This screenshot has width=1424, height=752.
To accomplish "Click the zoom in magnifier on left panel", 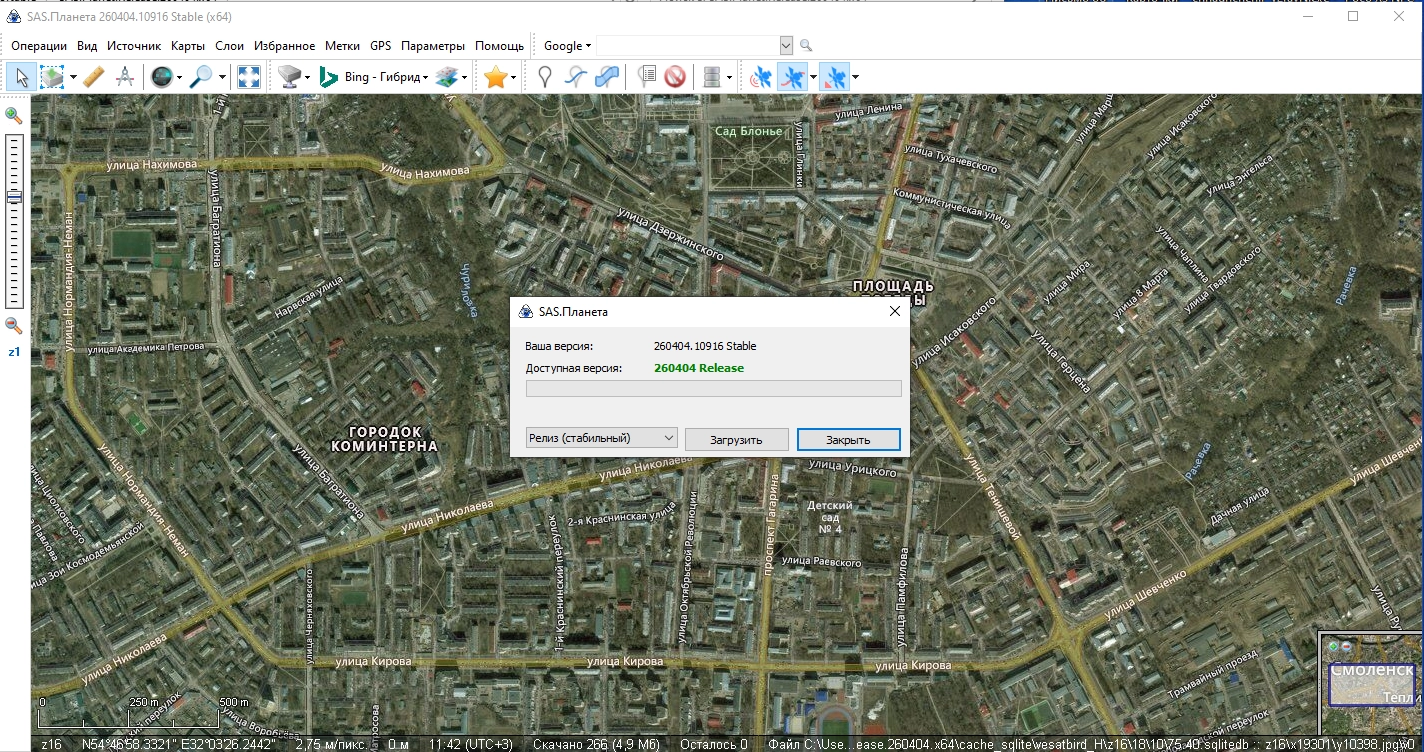I will click(x=14, y=116).
